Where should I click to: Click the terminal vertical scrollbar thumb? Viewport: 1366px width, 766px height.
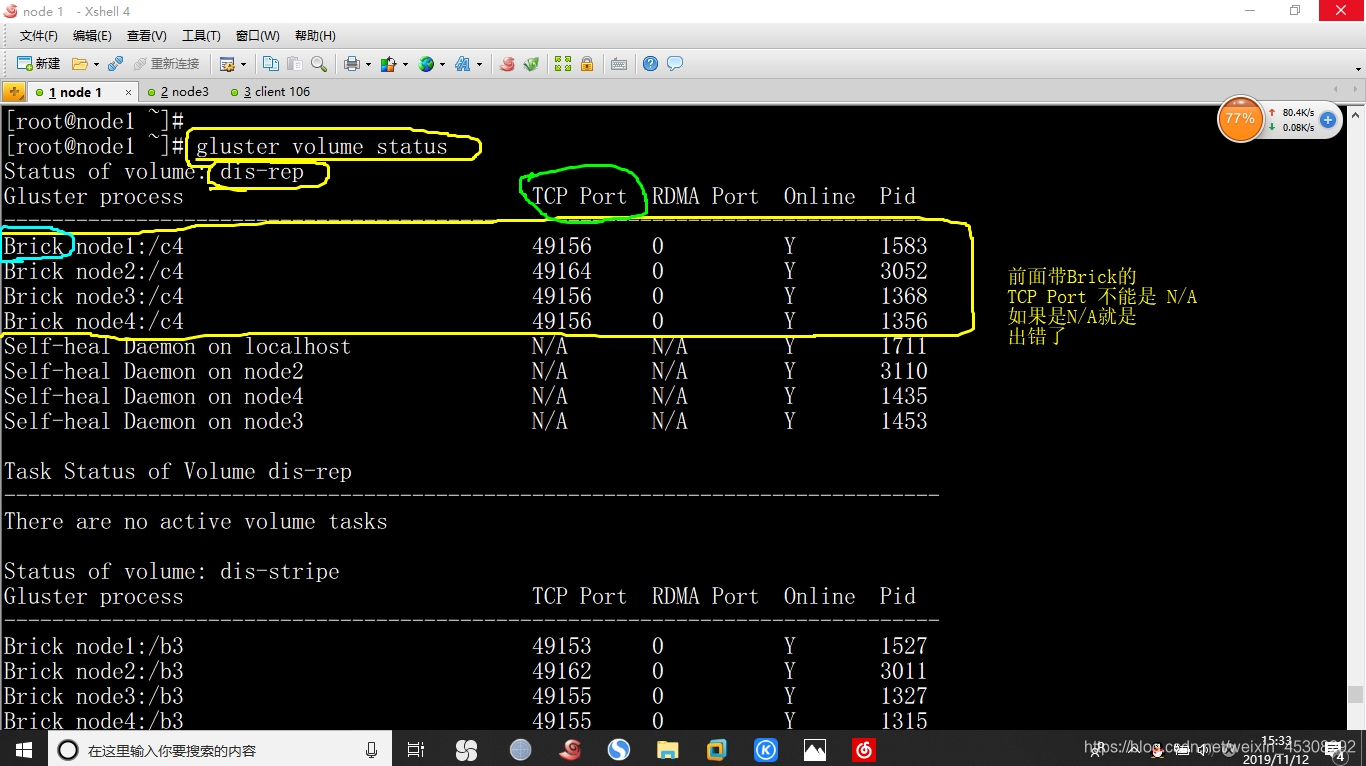coord(1356,694)
